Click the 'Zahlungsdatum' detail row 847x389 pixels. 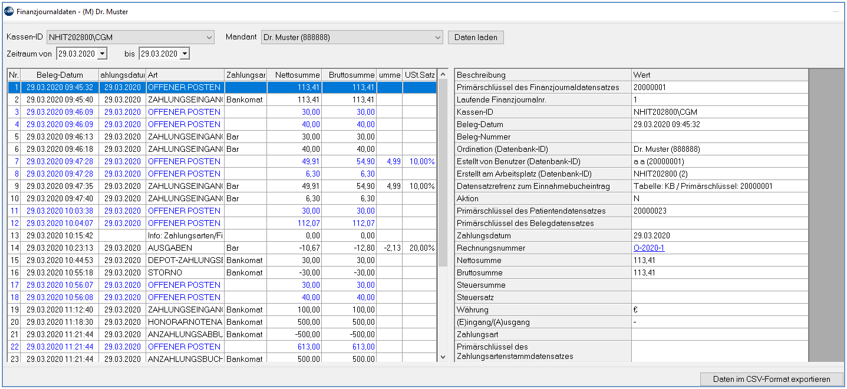(631, 236)
